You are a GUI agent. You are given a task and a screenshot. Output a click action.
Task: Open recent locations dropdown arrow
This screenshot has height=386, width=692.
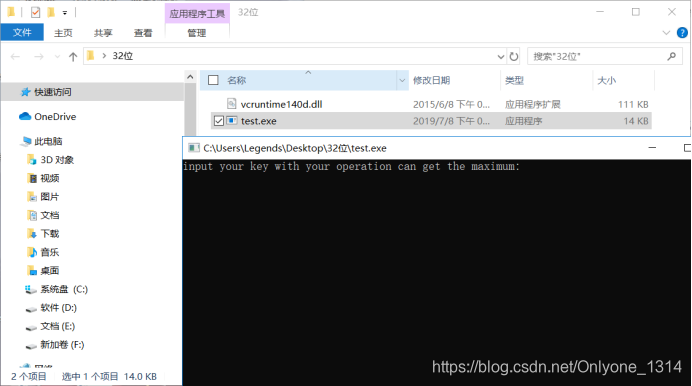pyautogui.click(x=57, y=56)
